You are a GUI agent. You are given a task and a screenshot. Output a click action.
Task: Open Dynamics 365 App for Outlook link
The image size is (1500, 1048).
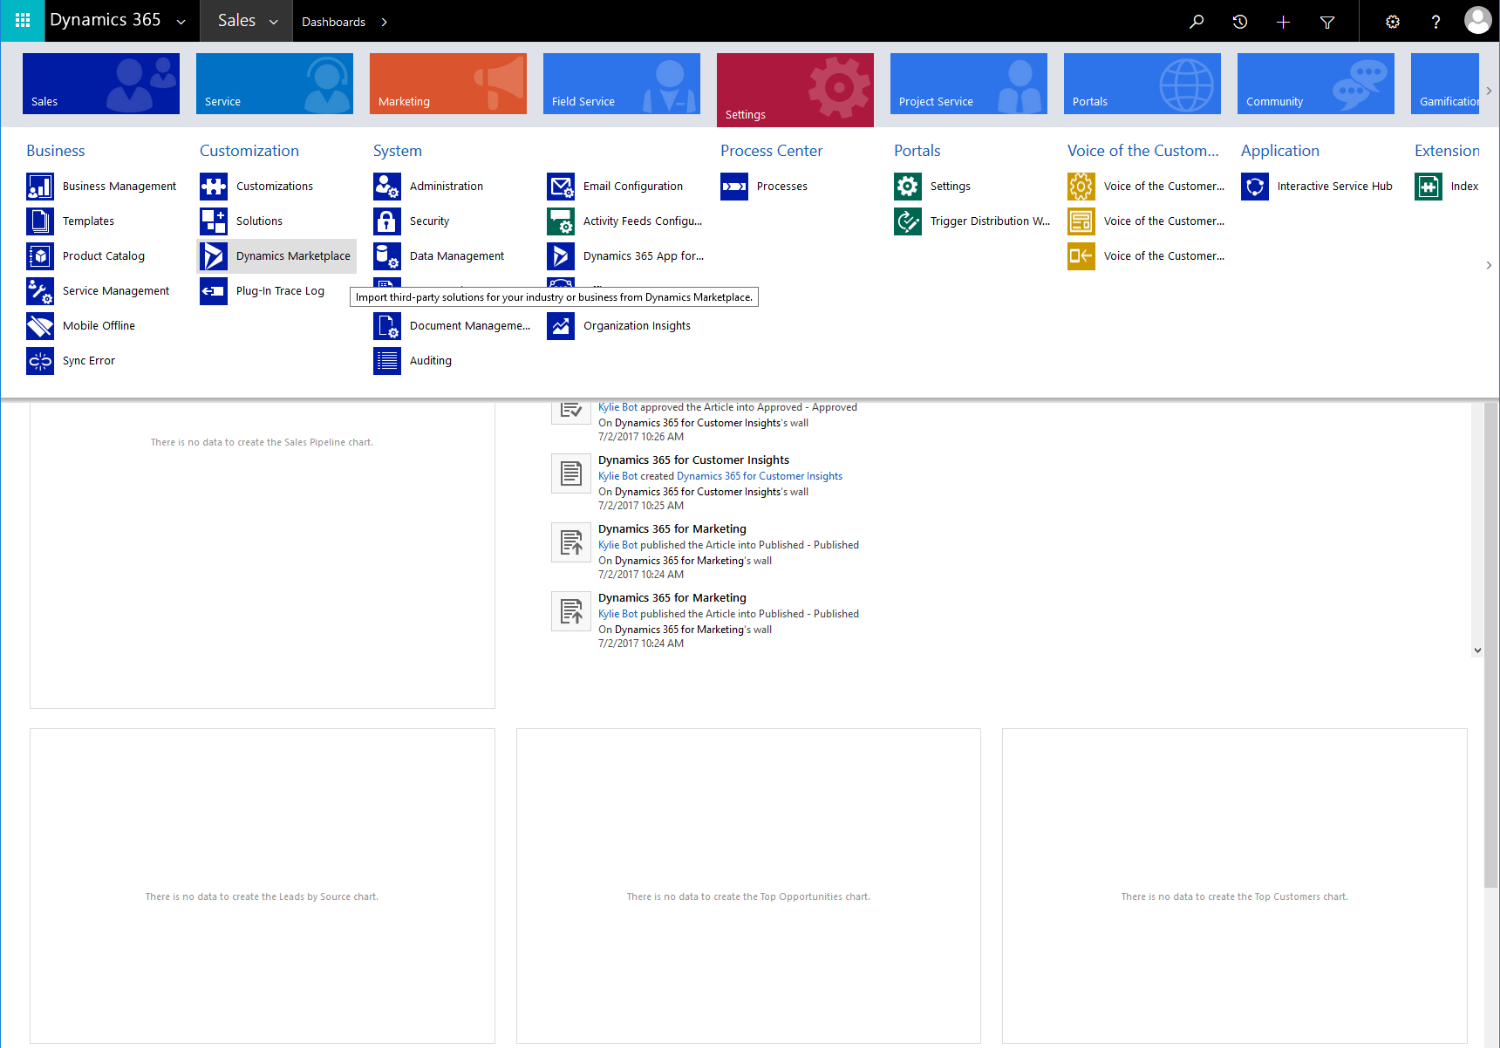pos(643,256)
